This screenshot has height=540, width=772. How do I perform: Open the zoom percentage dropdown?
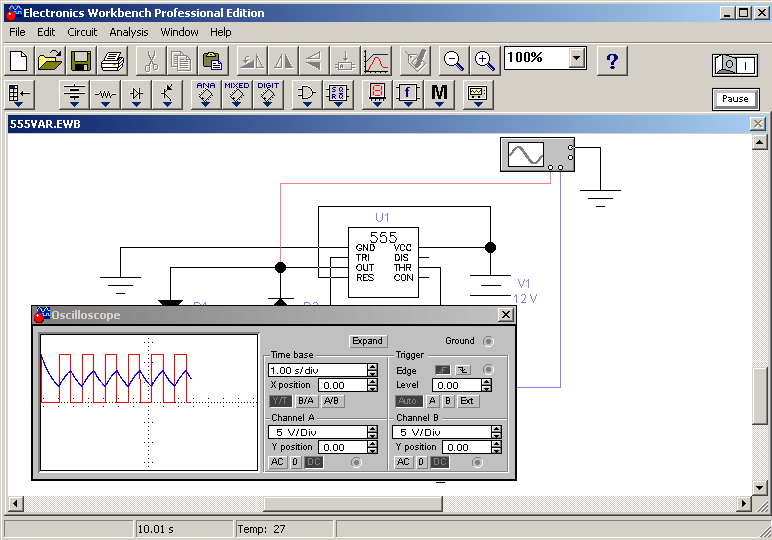click(577, 59)
